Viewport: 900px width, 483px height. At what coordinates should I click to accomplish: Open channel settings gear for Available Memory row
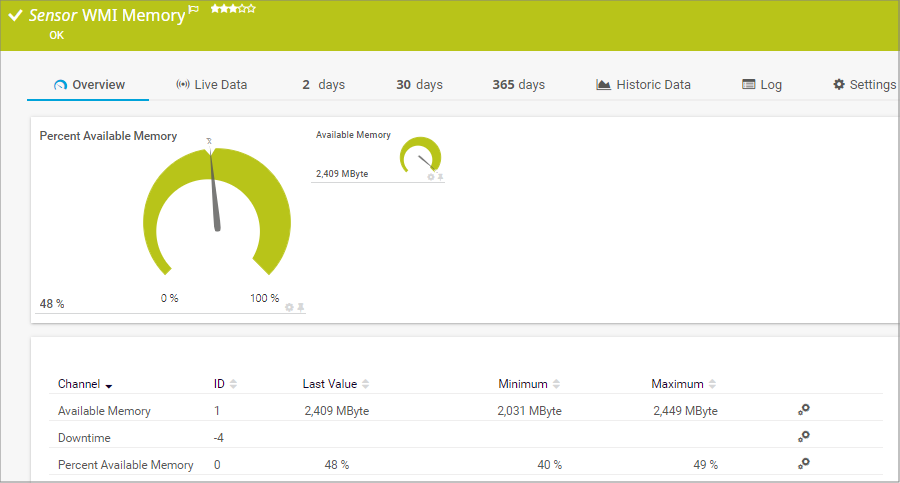click(803, 410)
